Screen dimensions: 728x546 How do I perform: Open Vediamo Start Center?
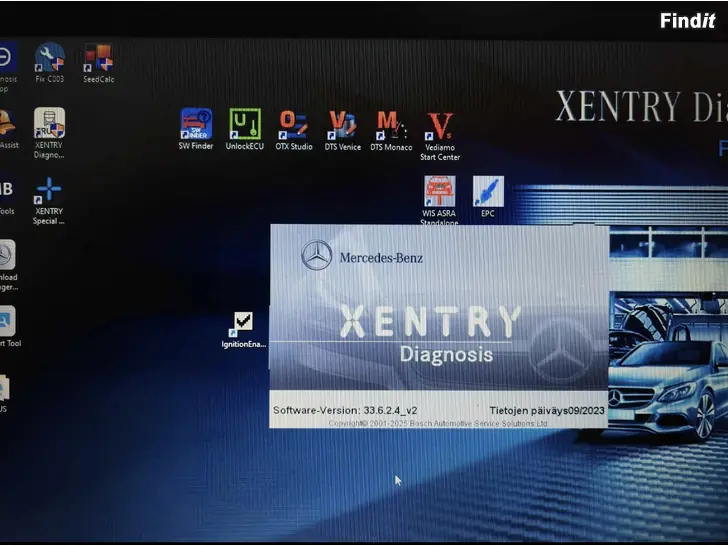click(x=440, y=127)
